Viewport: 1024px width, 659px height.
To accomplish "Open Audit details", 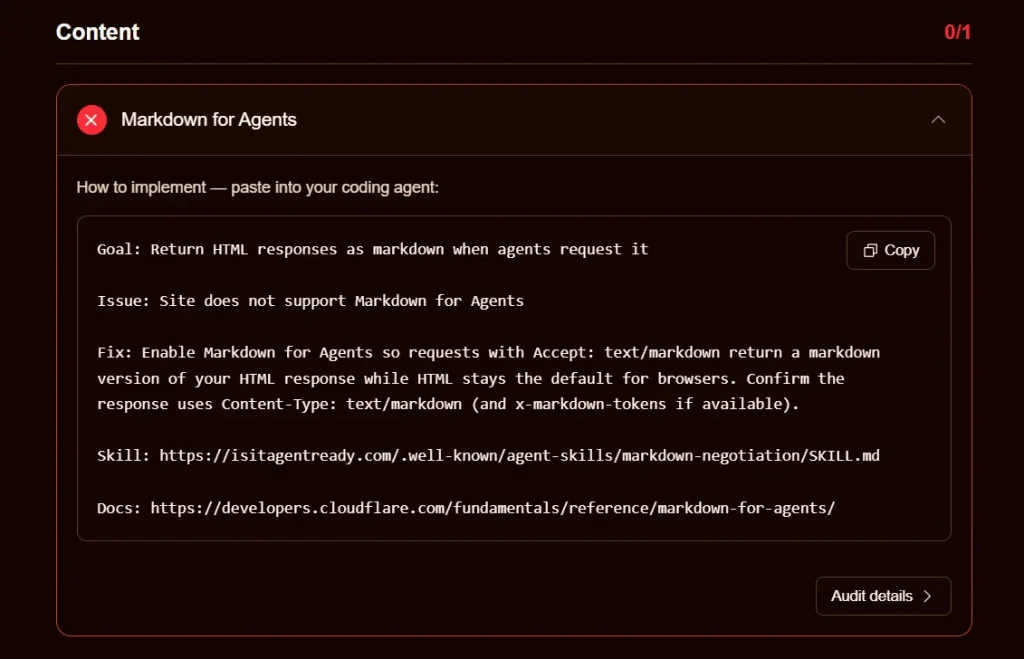I will click(872, 596).
